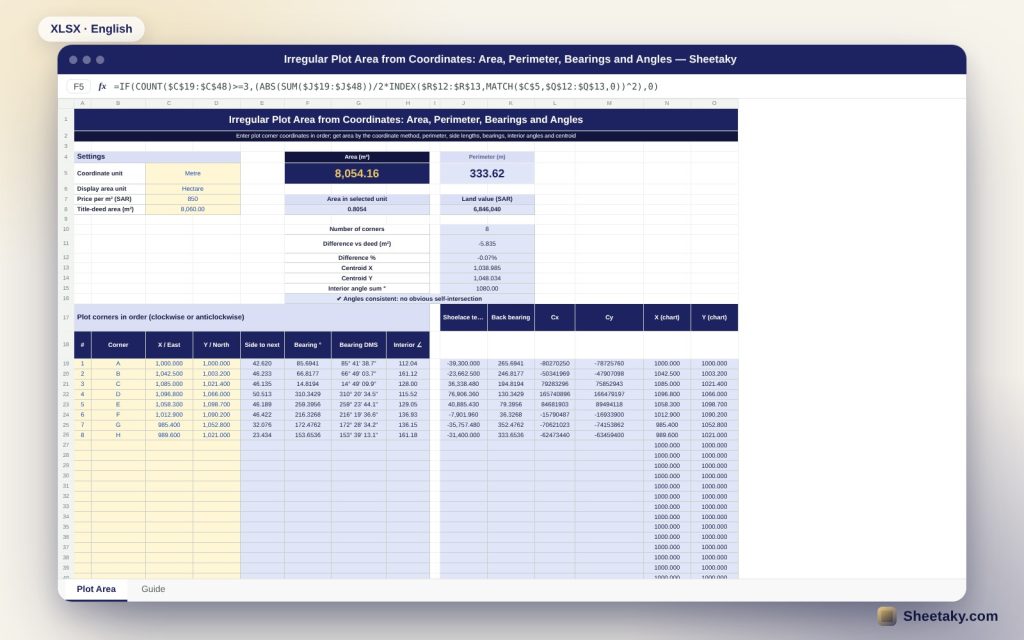The image size is (1024, 640).
Task: Click the Y / North column header
Action: pos(216,345)
